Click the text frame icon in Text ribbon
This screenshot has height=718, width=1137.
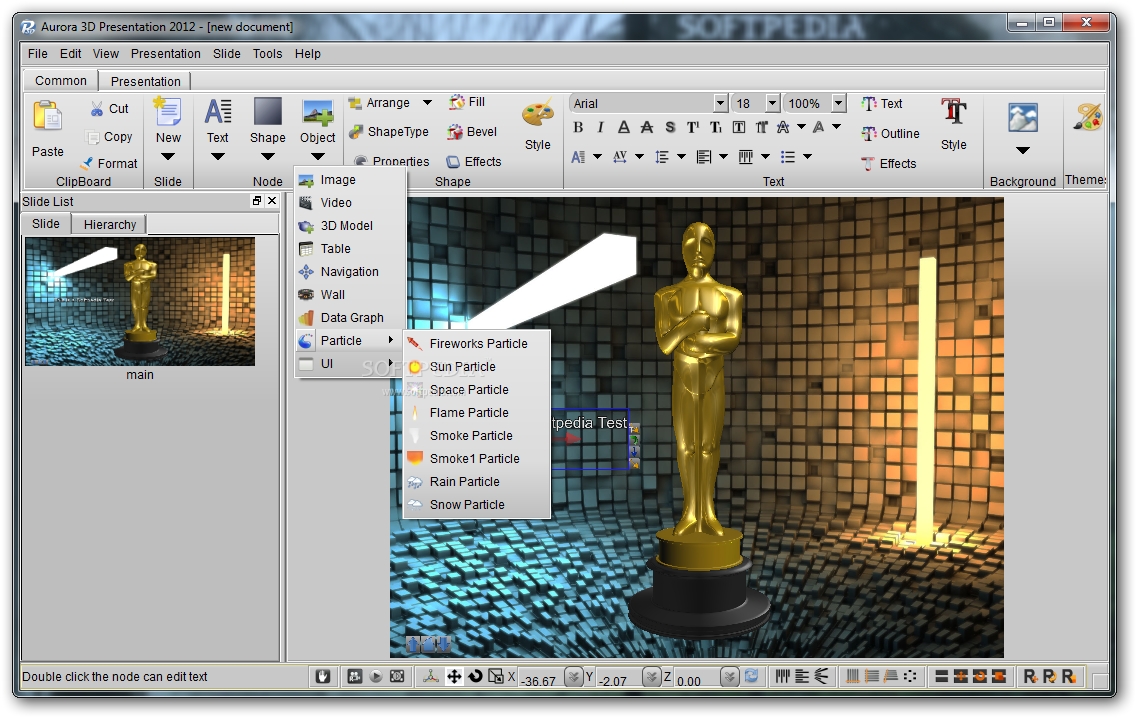738,128
